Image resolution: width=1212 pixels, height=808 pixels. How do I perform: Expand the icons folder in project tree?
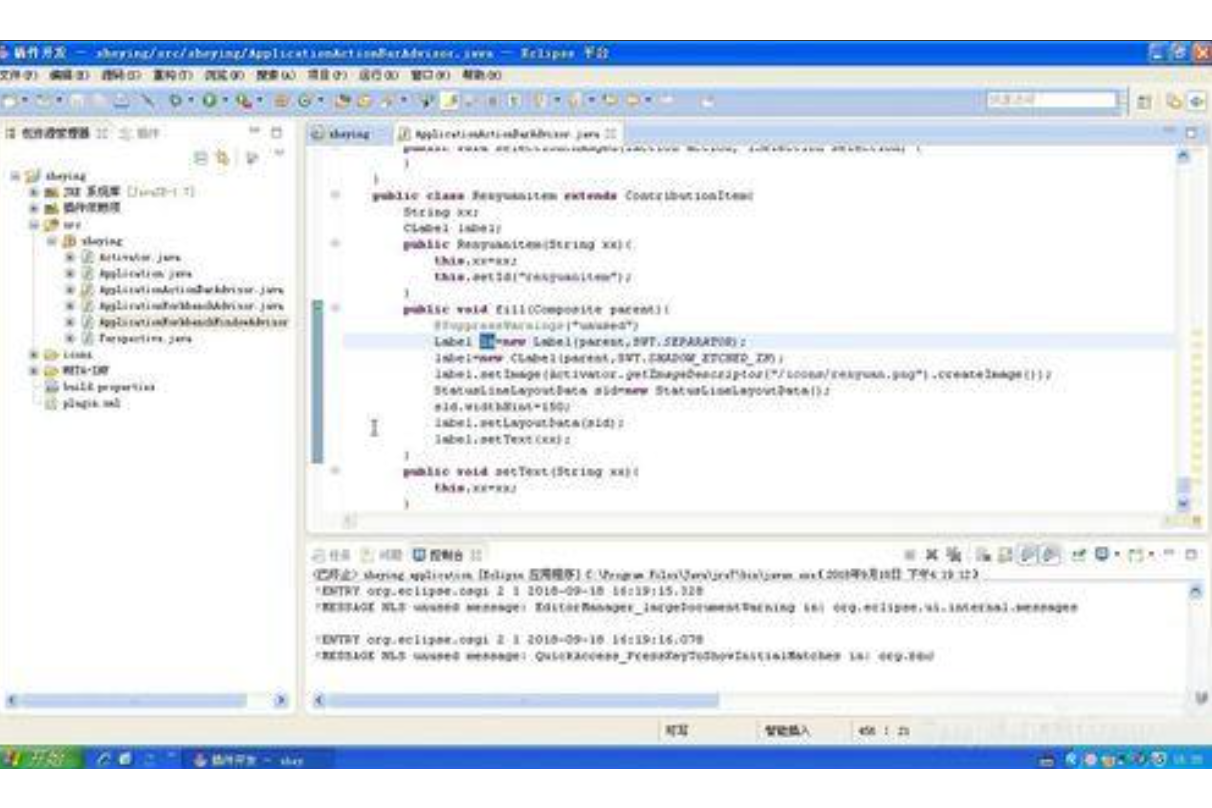[x=34, y=354]
